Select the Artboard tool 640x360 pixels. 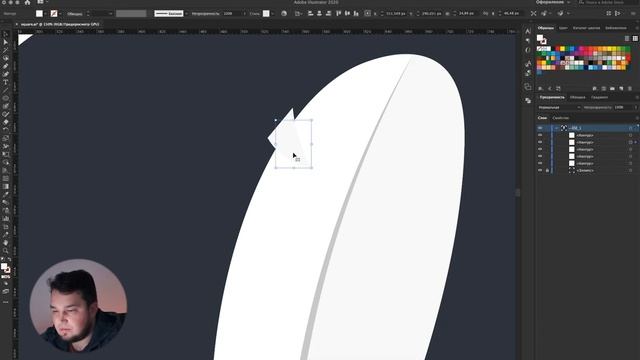5,227
